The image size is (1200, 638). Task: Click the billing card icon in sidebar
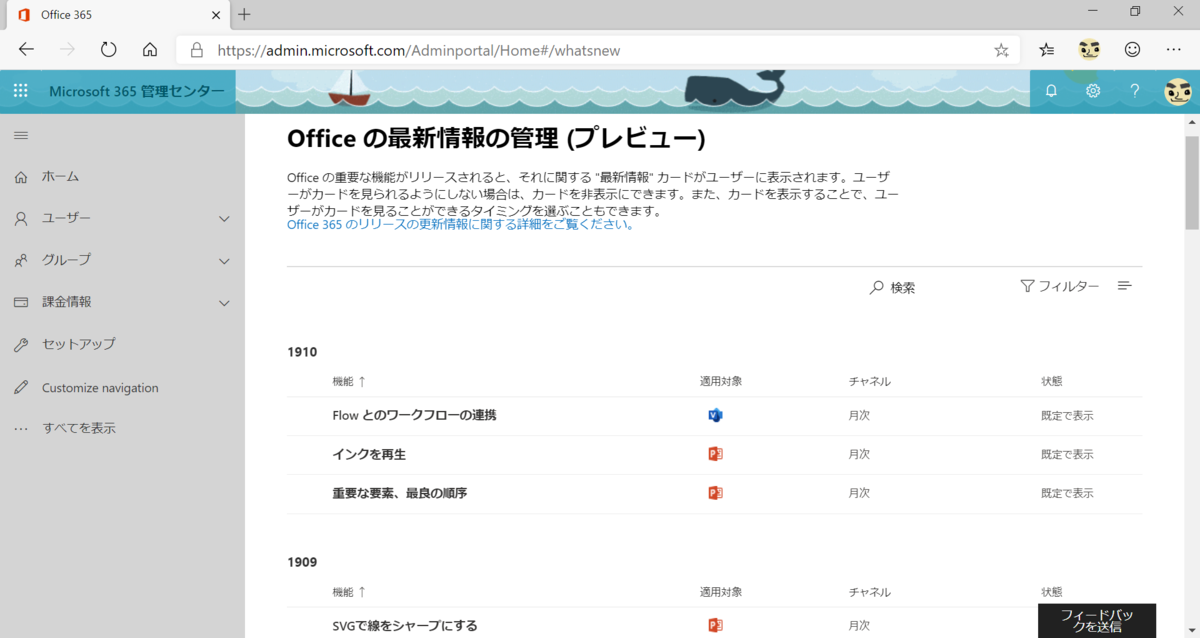pyautogui.click(x=21, y=302)
